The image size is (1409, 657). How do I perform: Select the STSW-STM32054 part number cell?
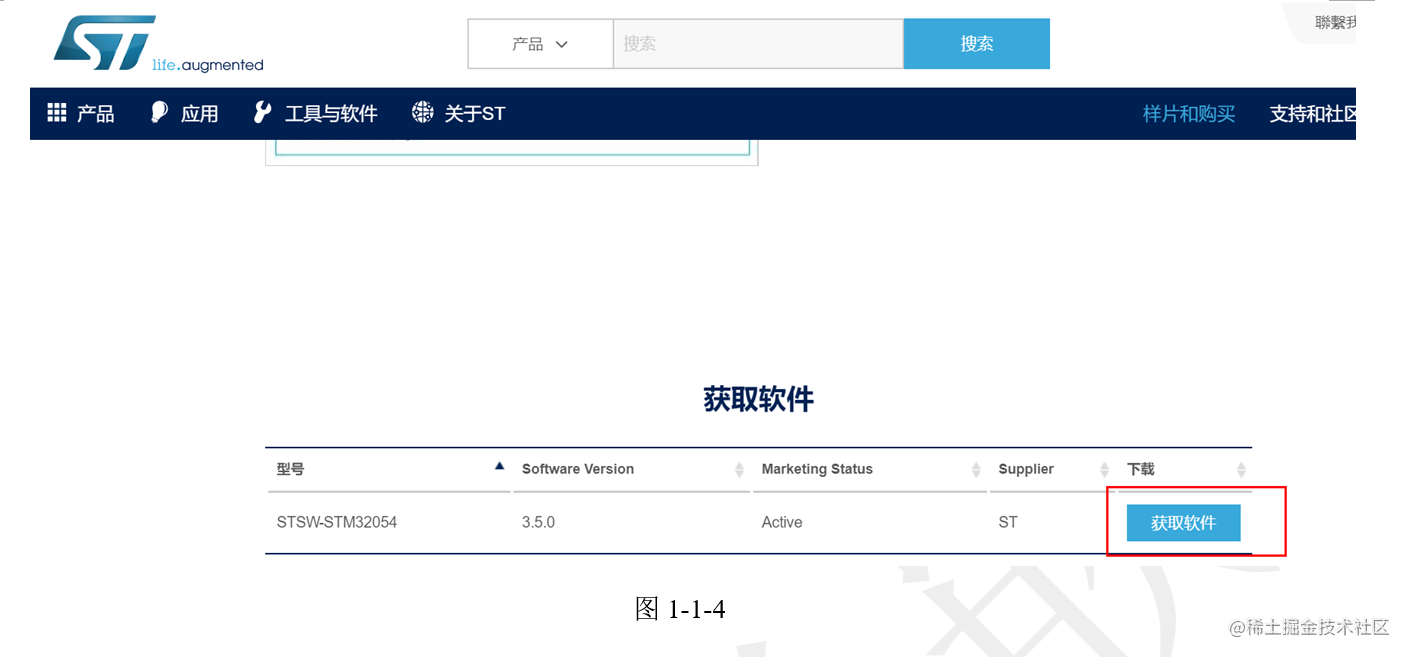click(337, 522)
